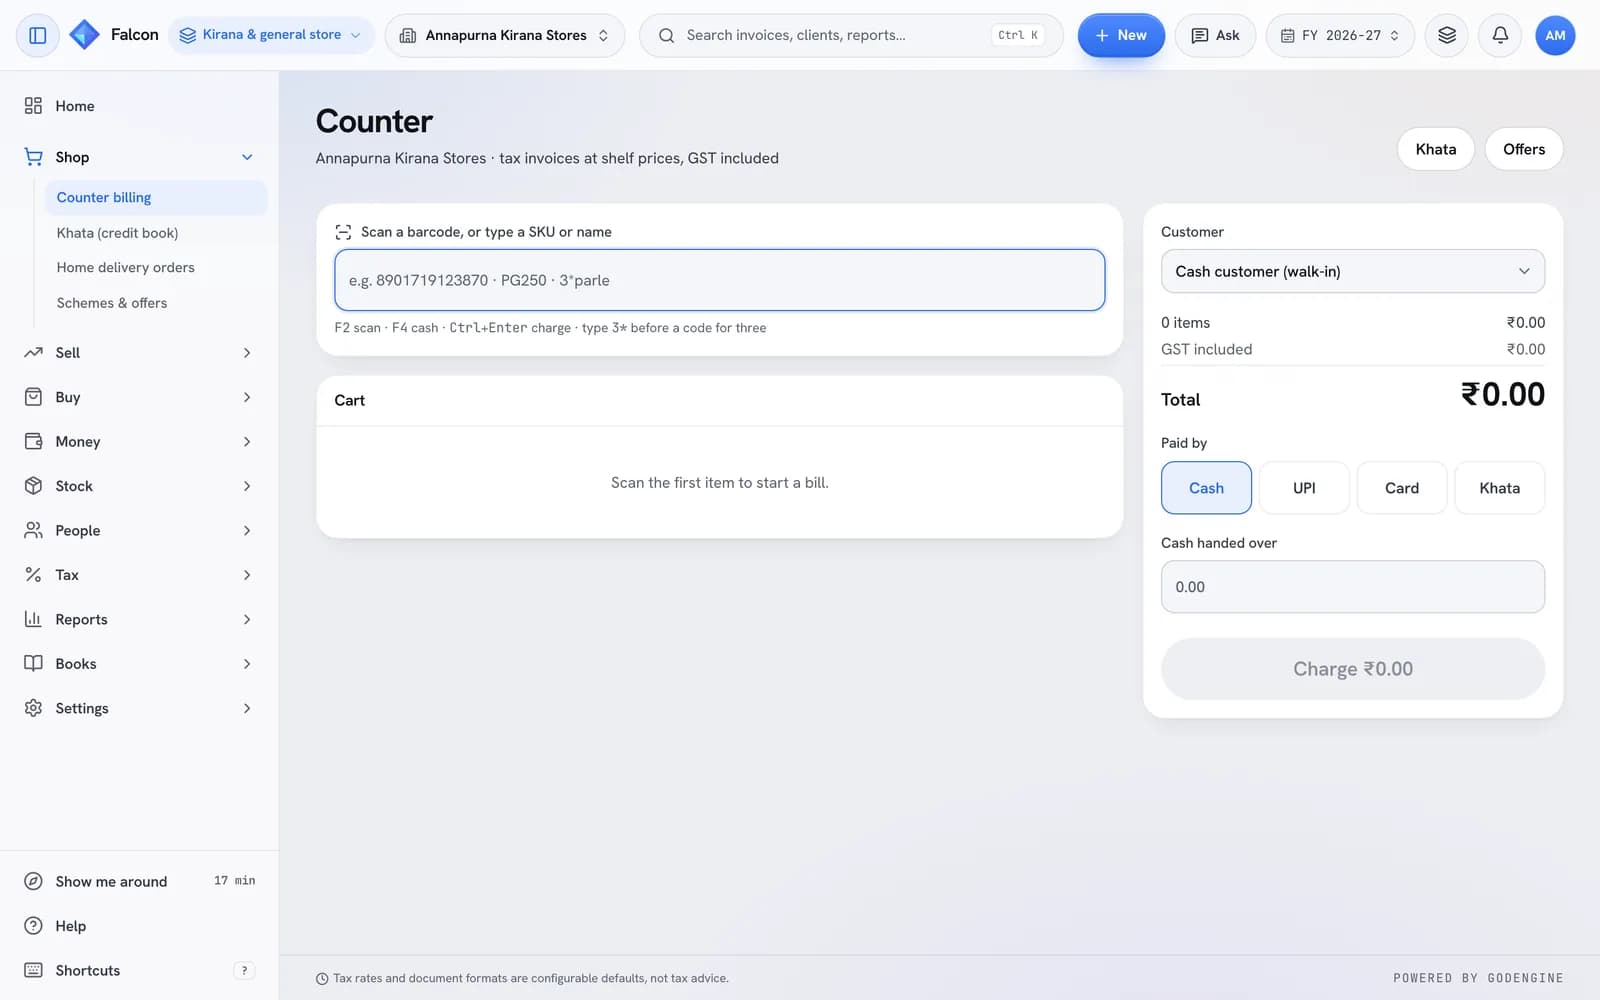
Task: Click the Show me around compass icon
Action: [x=33, y=881]
